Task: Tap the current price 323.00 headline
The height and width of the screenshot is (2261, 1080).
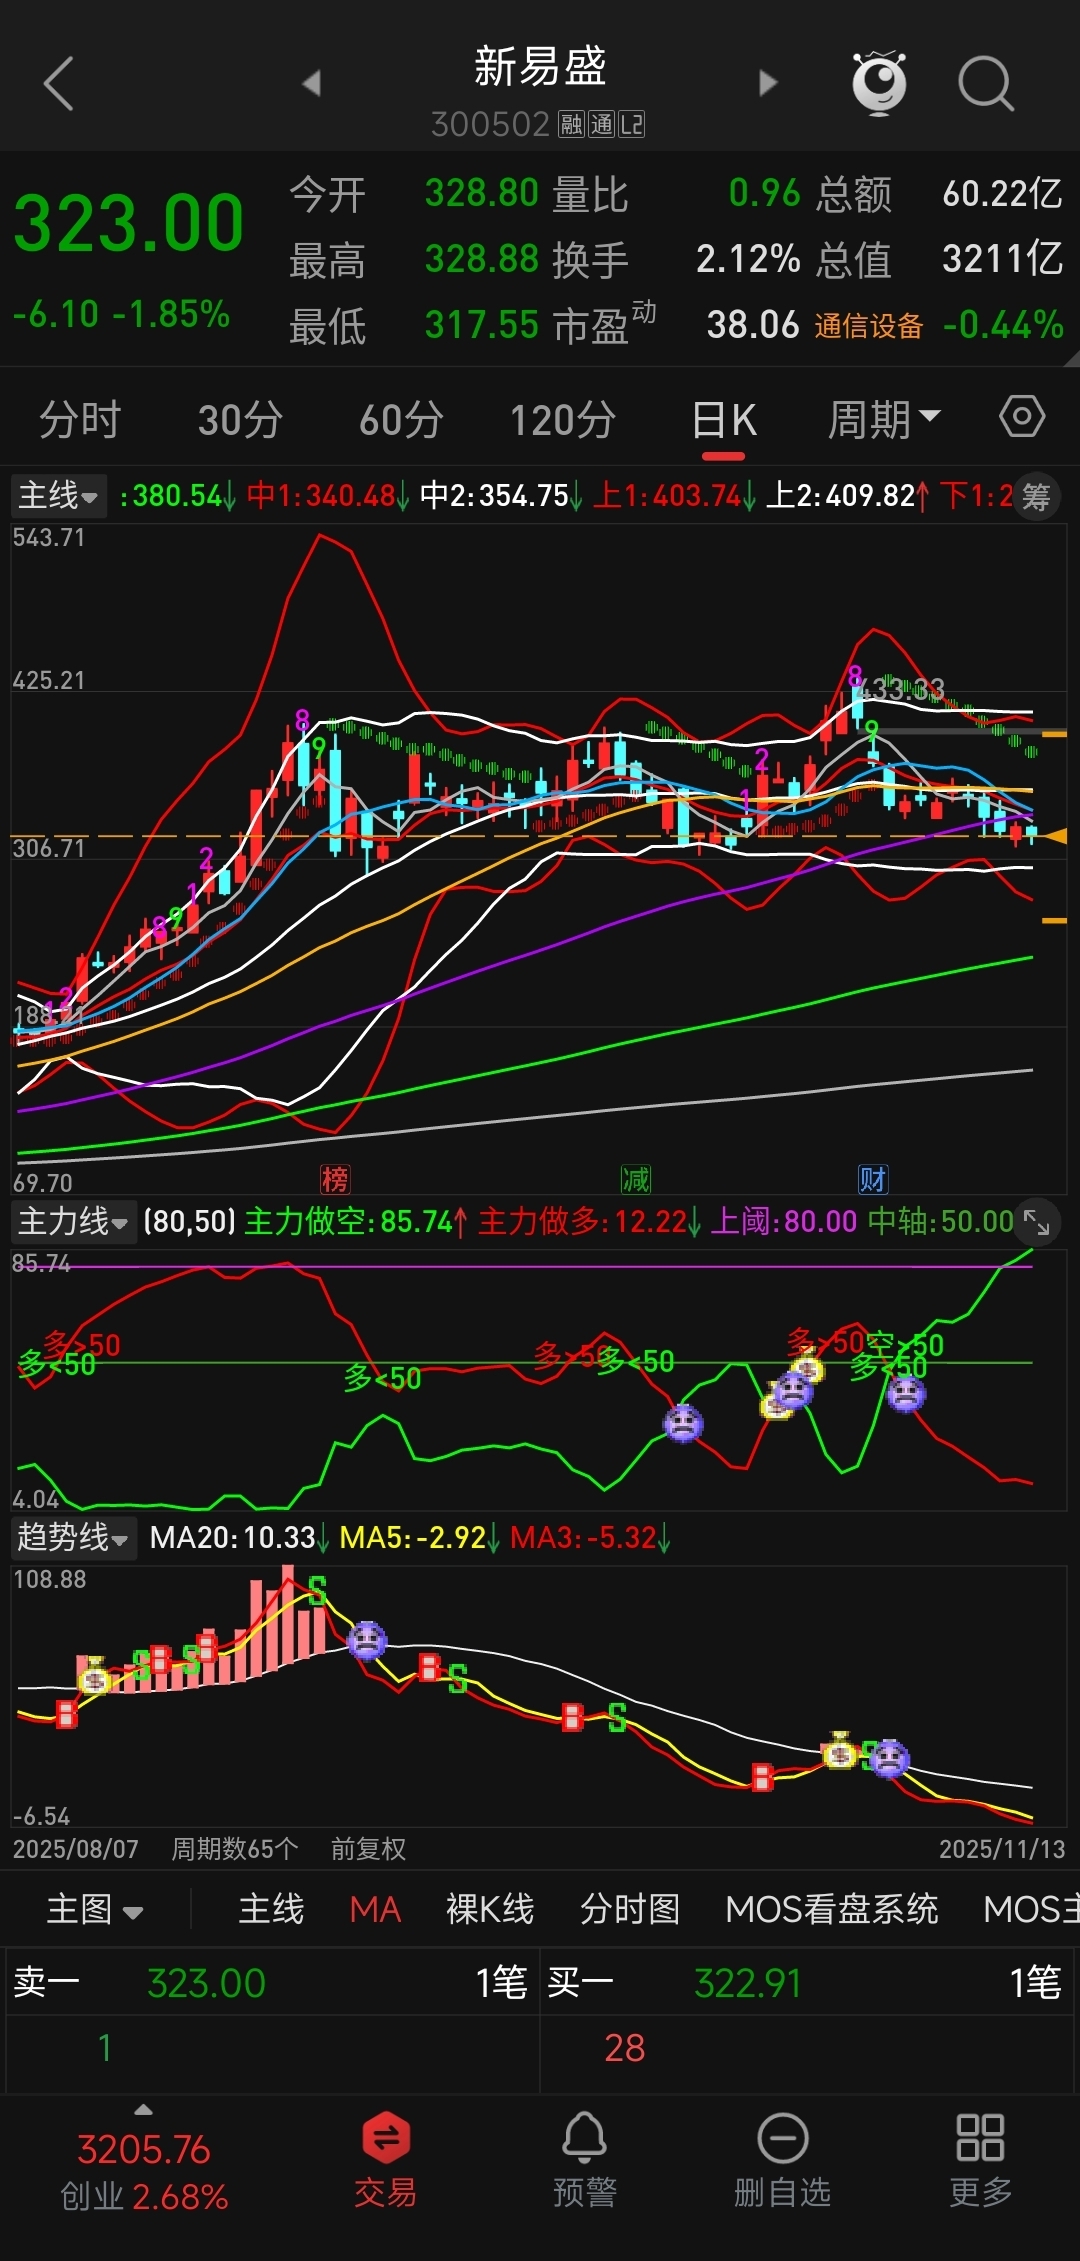Action: point(129,222)
